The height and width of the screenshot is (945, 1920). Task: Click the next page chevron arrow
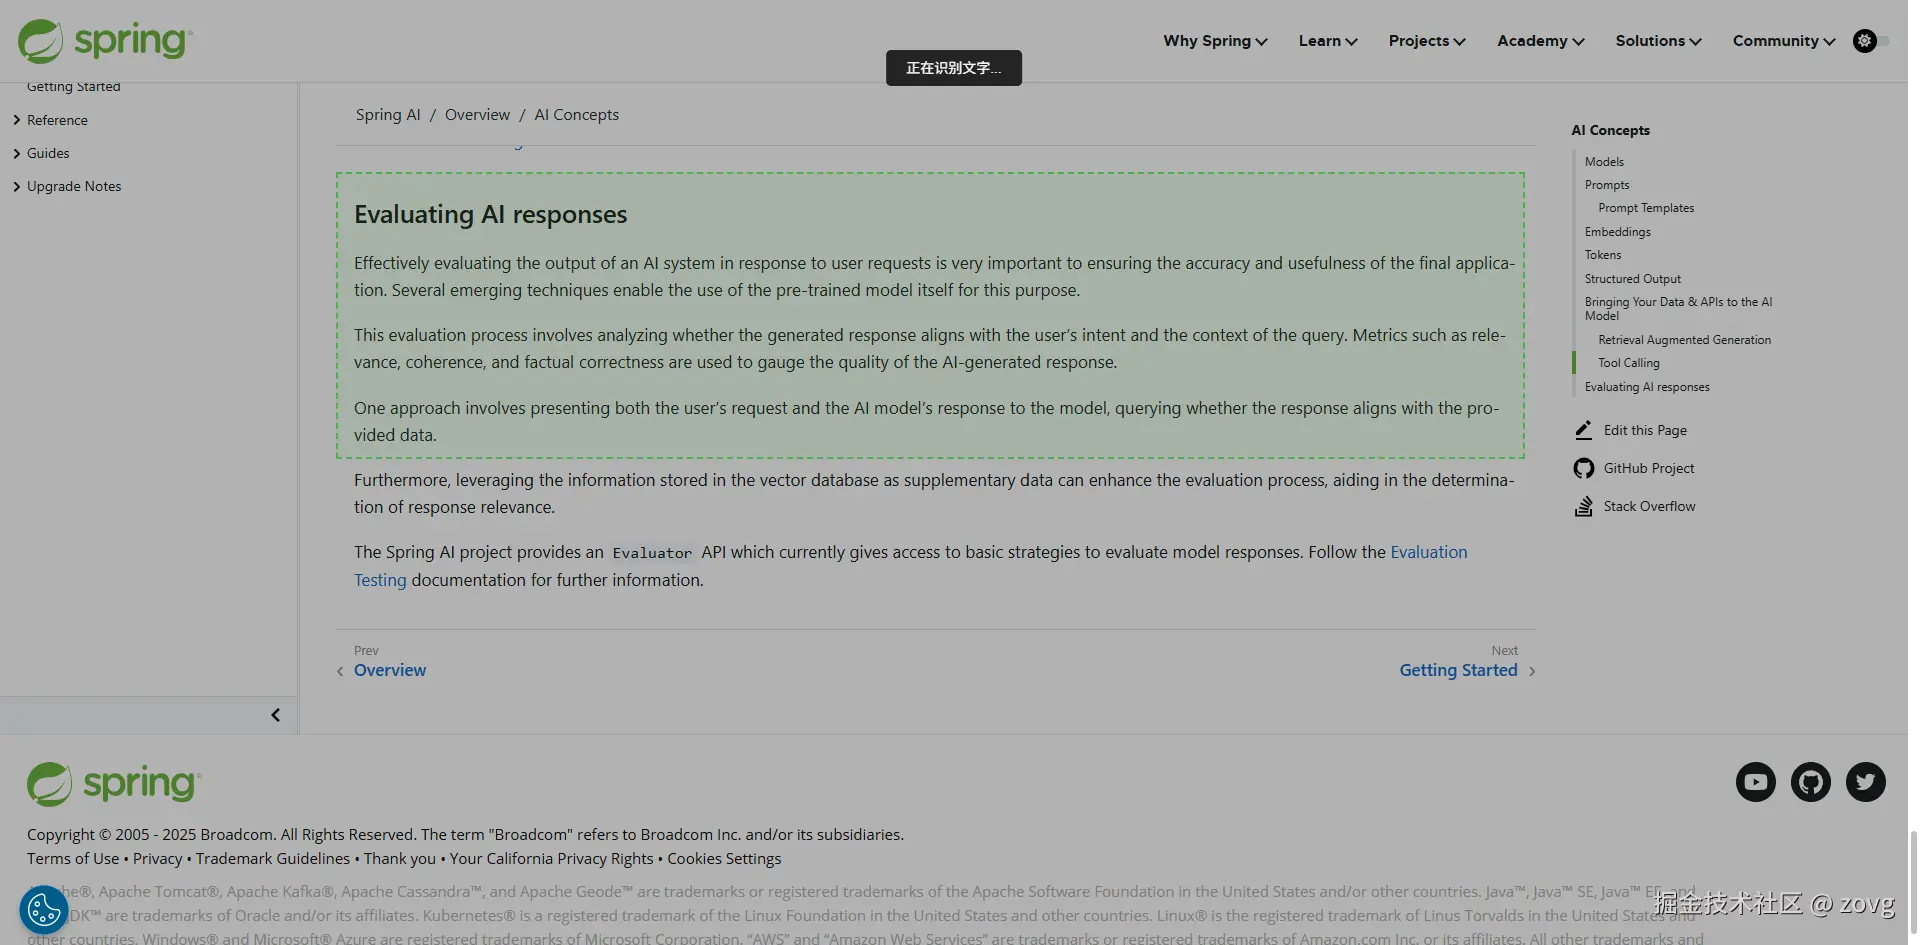(1532, 671)
